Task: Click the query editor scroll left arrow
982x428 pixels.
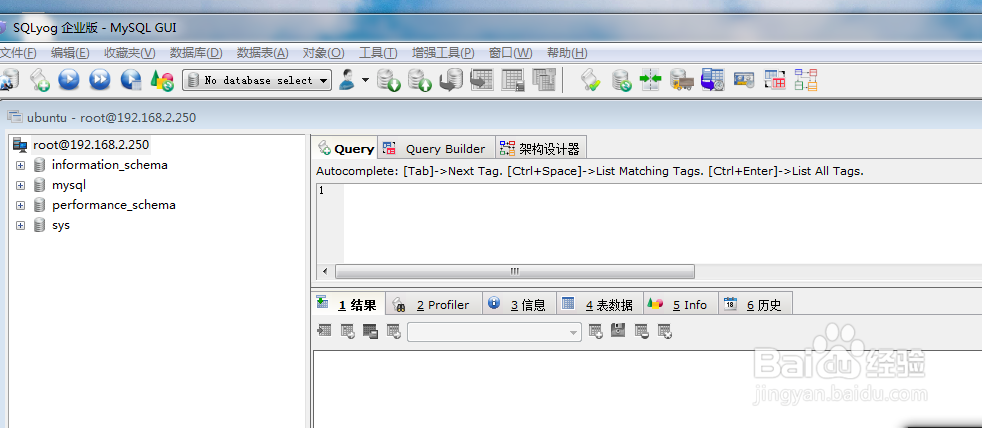Action: pos(325,271)
